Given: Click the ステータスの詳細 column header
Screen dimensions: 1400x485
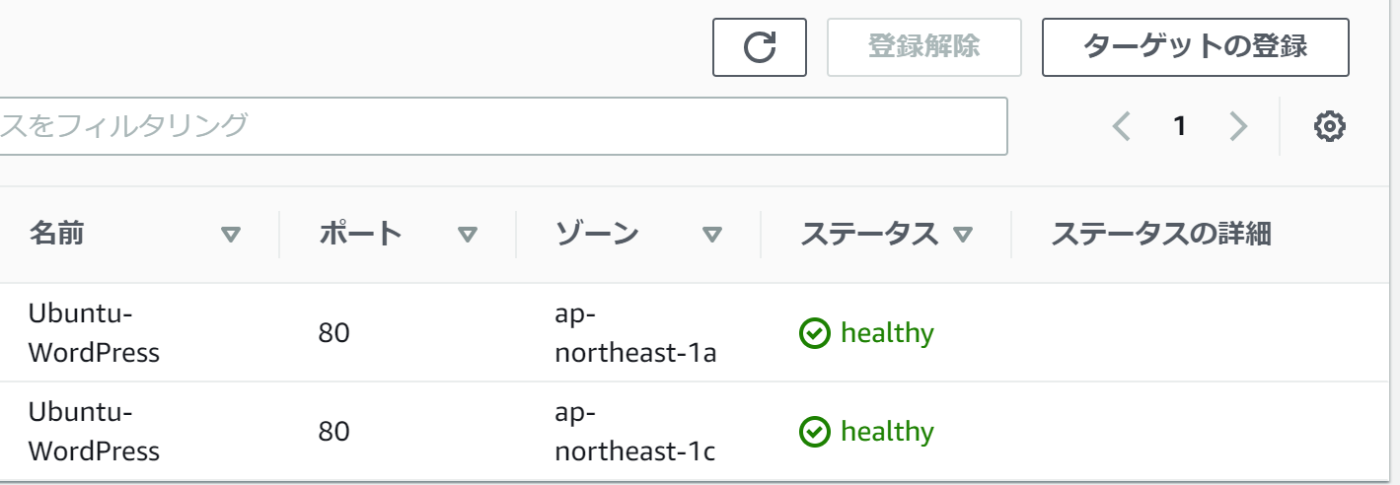Looking at the screenshot, I should tap(1161, 235).
